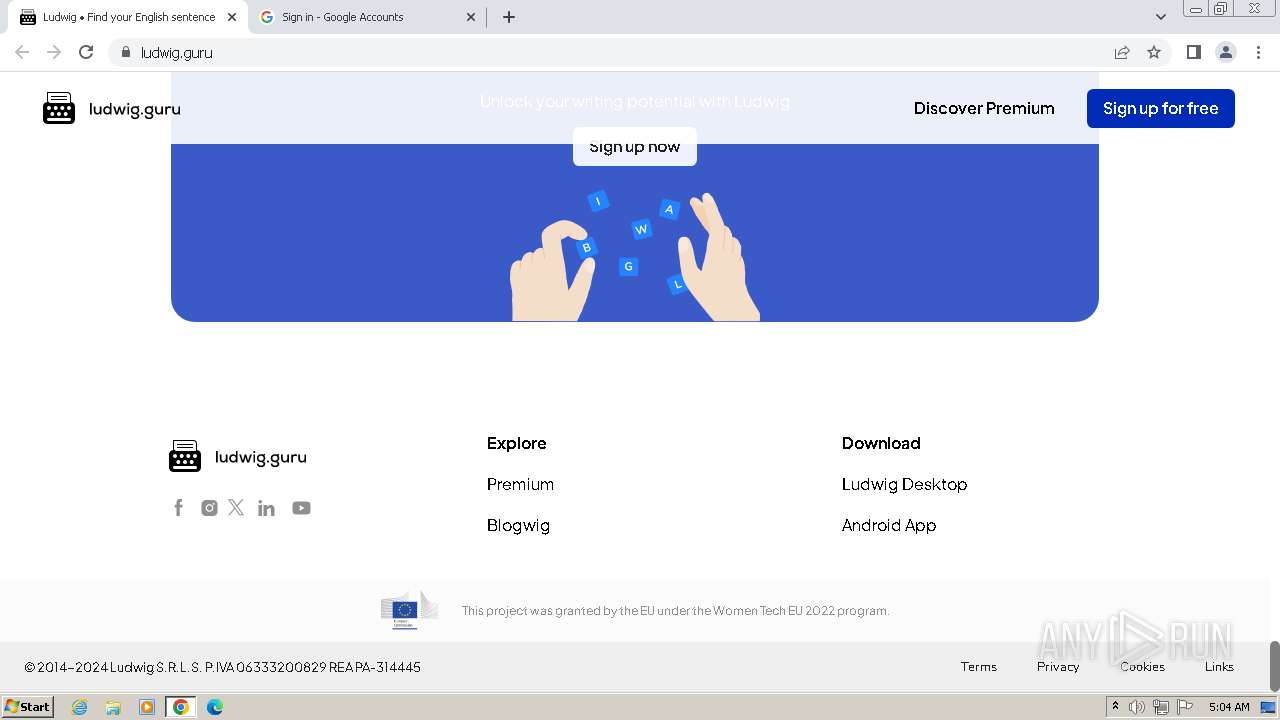Image resolution: width=1280 pixels, height=720 pixels.
Task: Open a new tab with the plus icon
Action: 509,17
